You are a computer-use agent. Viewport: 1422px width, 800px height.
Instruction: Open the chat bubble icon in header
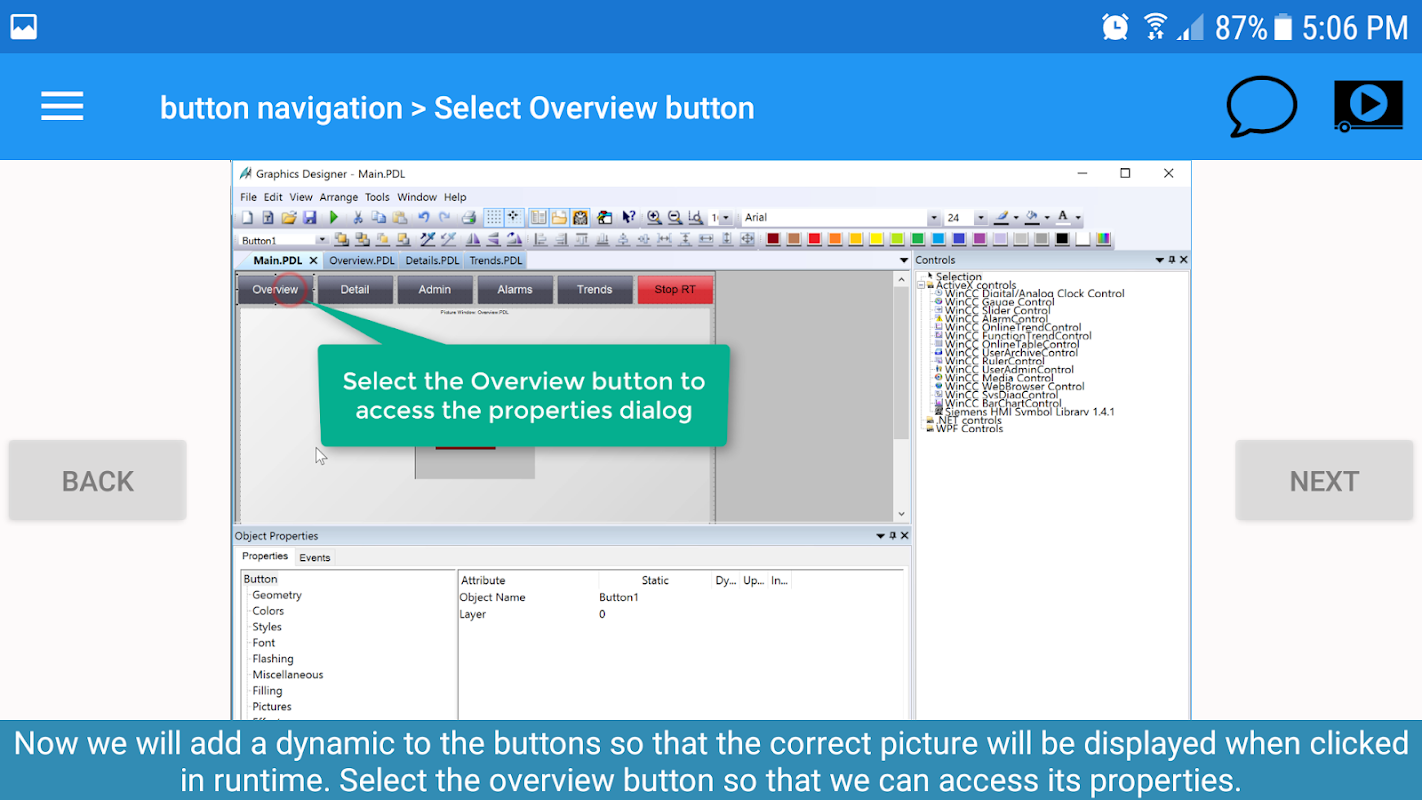(x=1262, y=106)
